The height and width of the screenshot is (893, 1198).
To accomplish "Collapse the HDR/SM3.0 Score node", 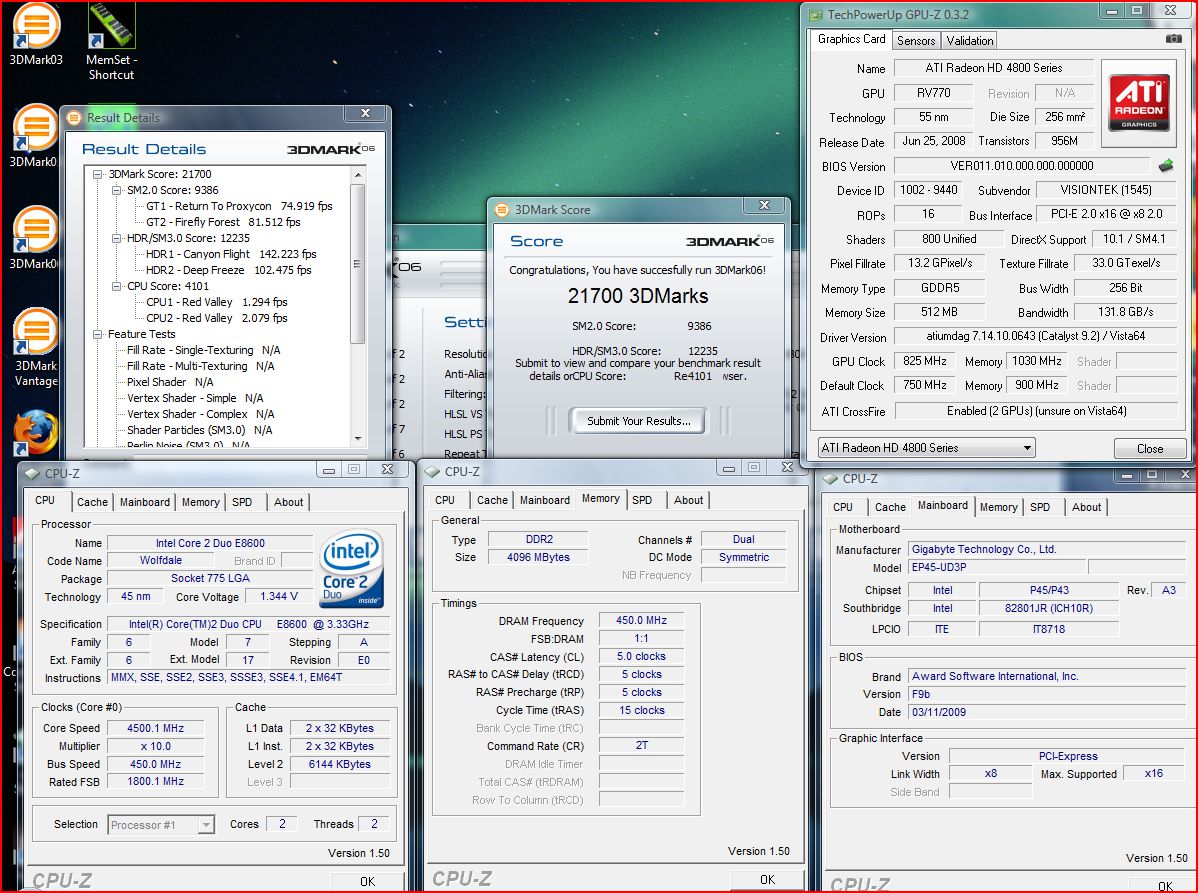I will 117,238.
